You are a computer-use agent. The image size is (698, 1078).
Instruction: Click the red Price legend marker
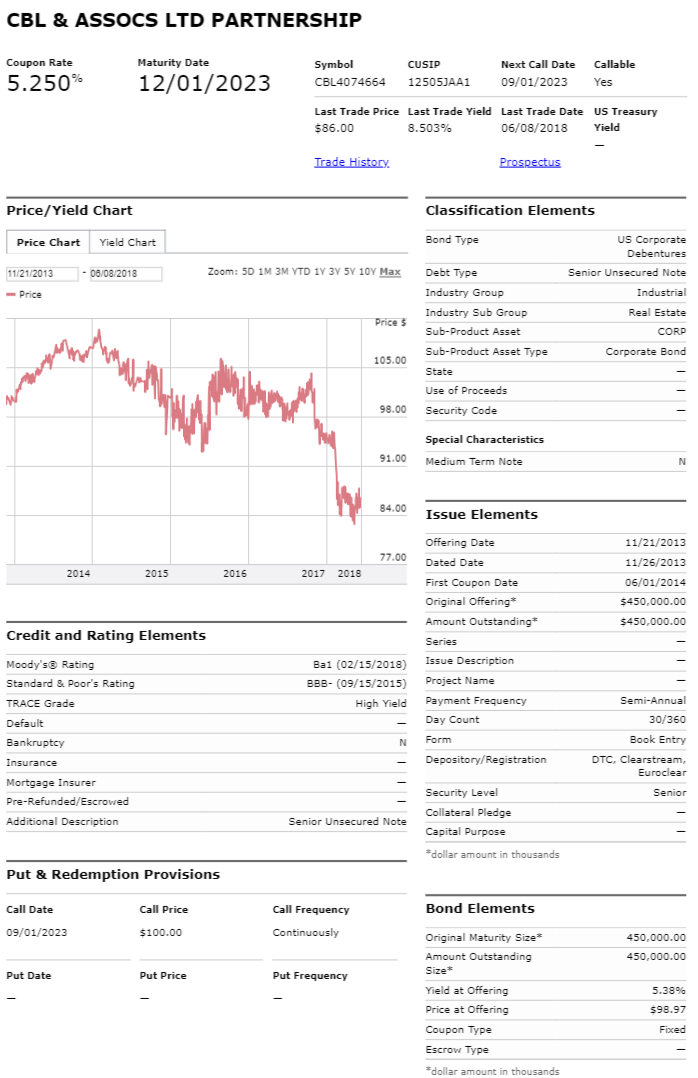[11, 294]
